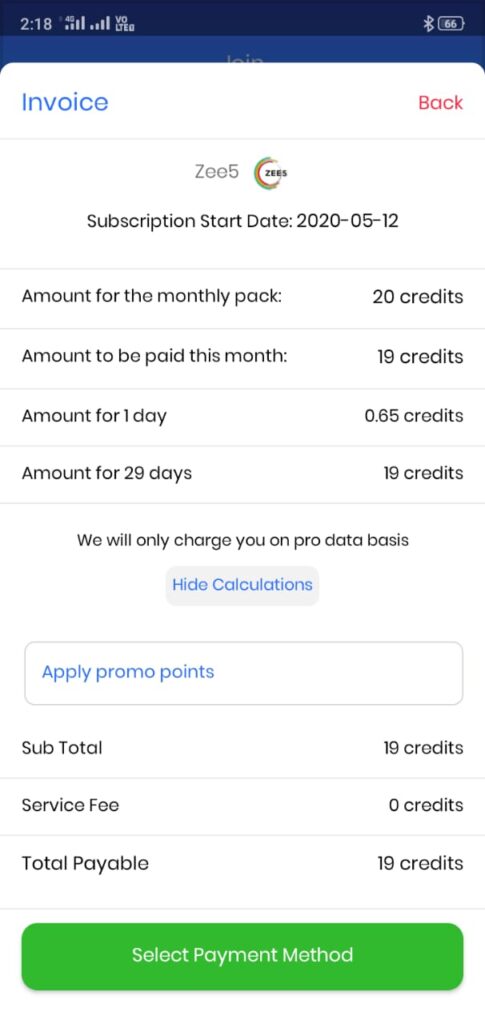Viewport: 485px width, 1024px height.
Task: Tap the Total Payable 19 credits row
Action: [242, 865]
